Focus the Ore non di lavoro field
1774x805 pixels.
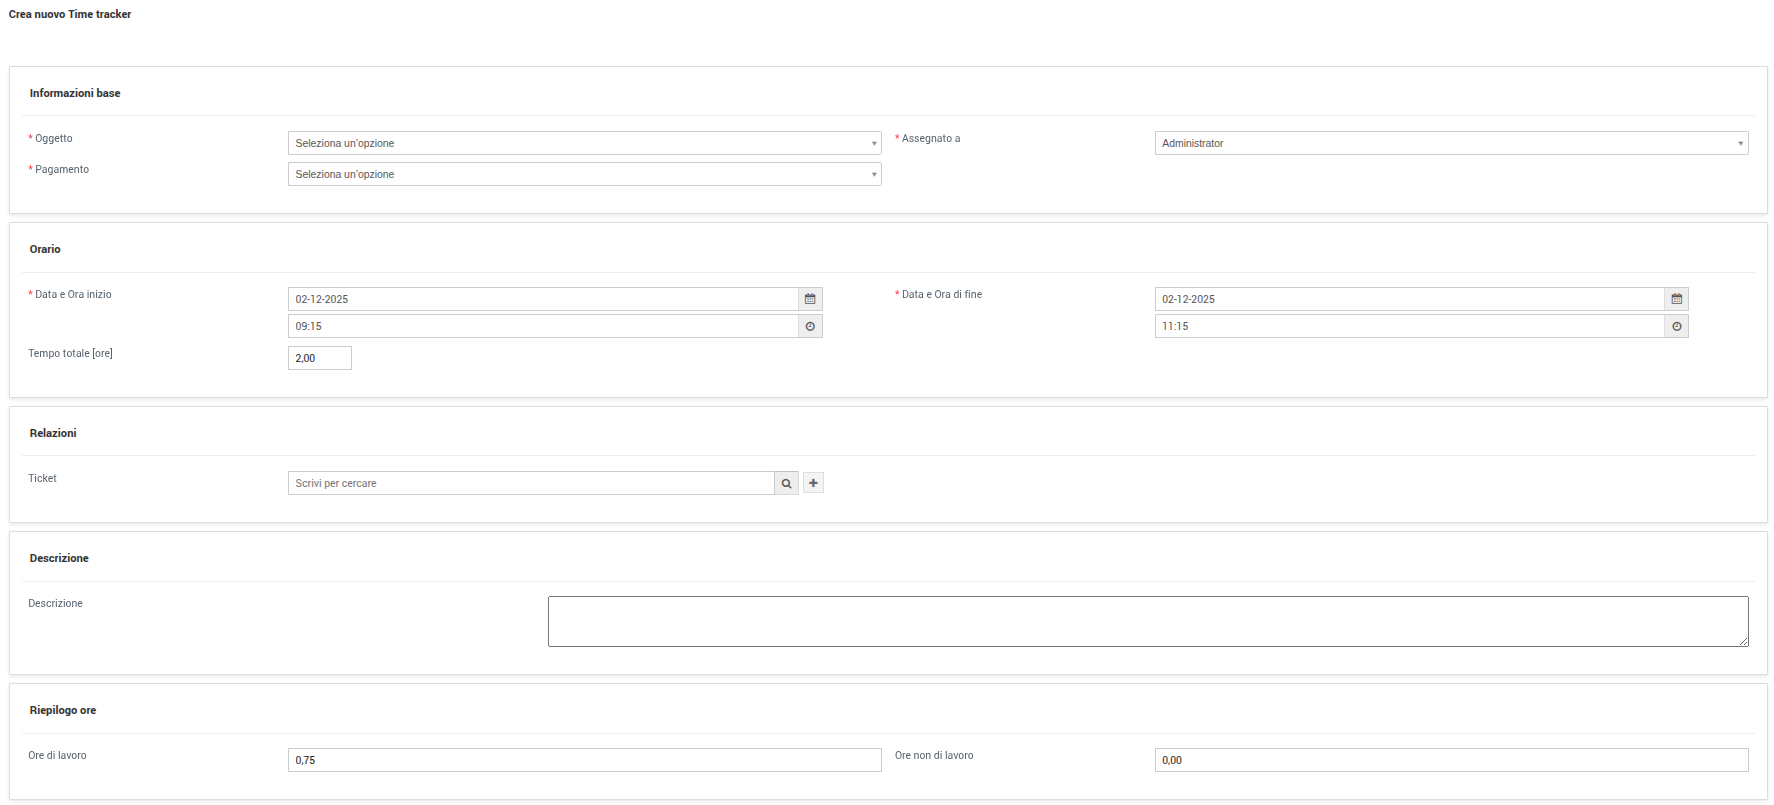click(1450, 760)
